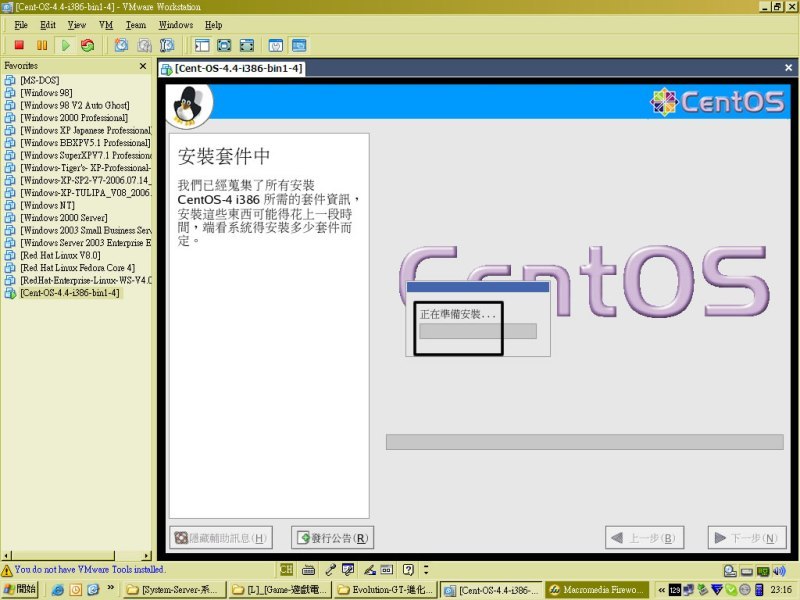Click the IME keyboard icon in language bar
800x600 pixels.
(308, 569)
